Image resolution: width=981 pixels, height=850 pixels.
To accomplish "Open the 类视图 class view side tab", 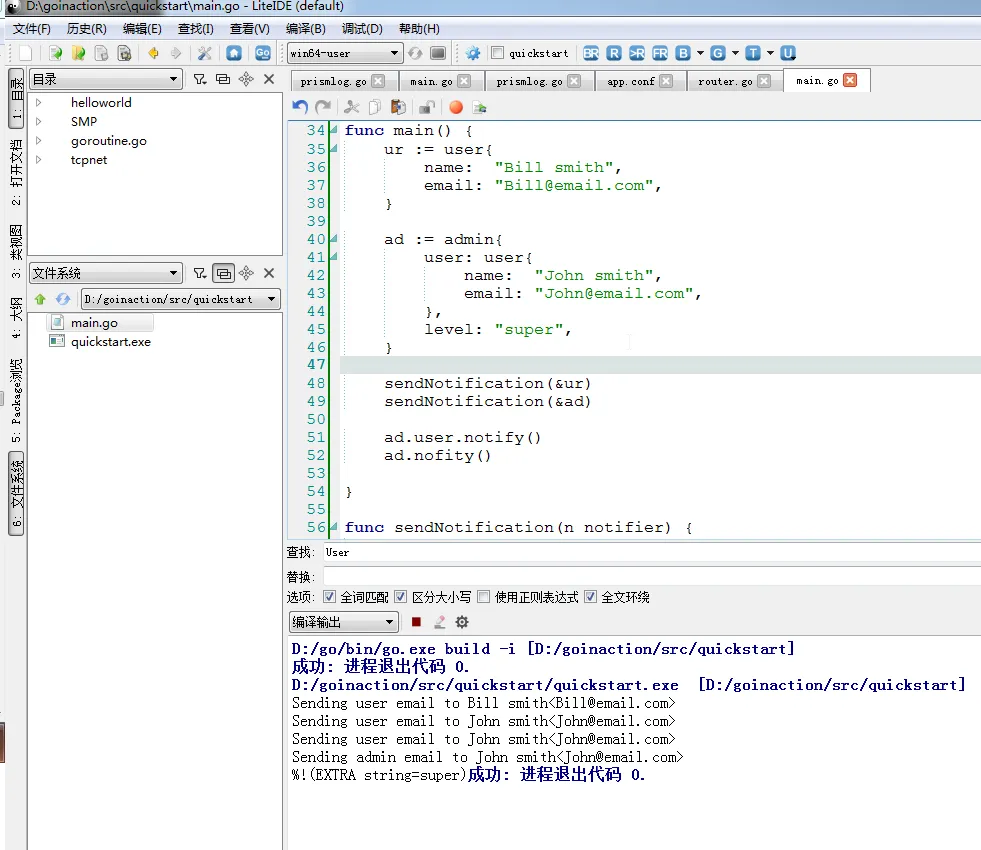I will click(x=16, y=250).
